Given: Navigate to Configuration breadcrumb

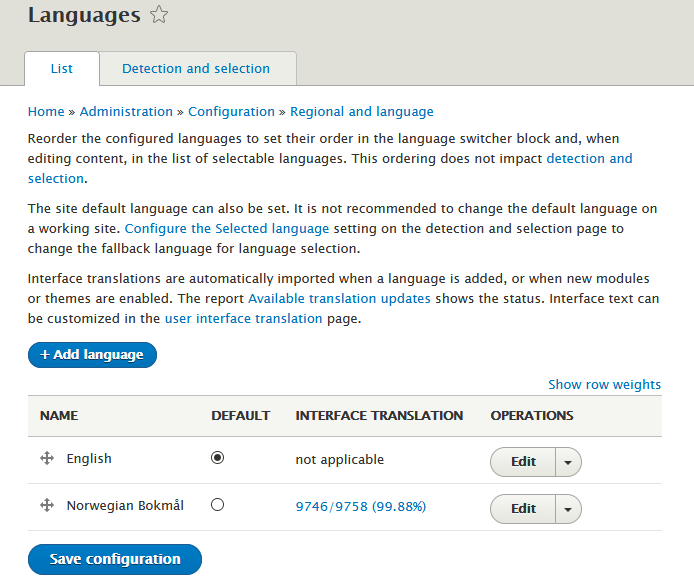Looking at the screenshot, I should [231, 112].
